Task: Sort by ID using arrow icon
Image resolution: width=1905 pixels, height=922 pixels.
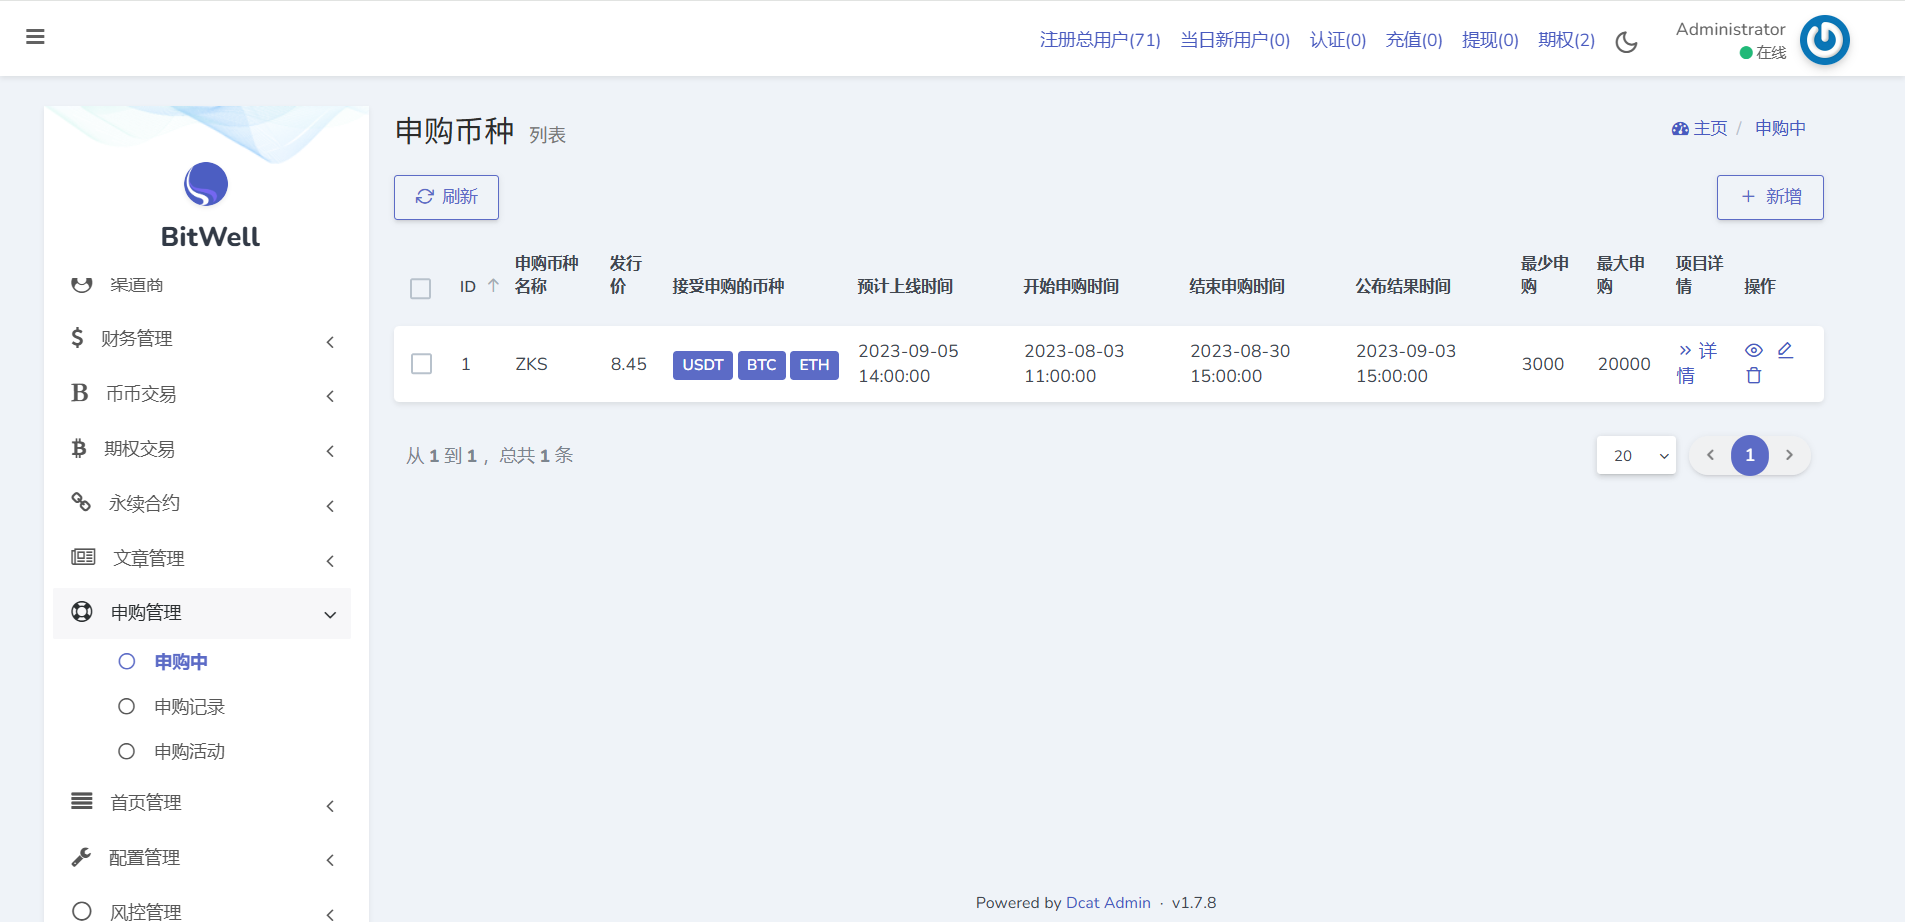Action: click(x=493, y=286)
